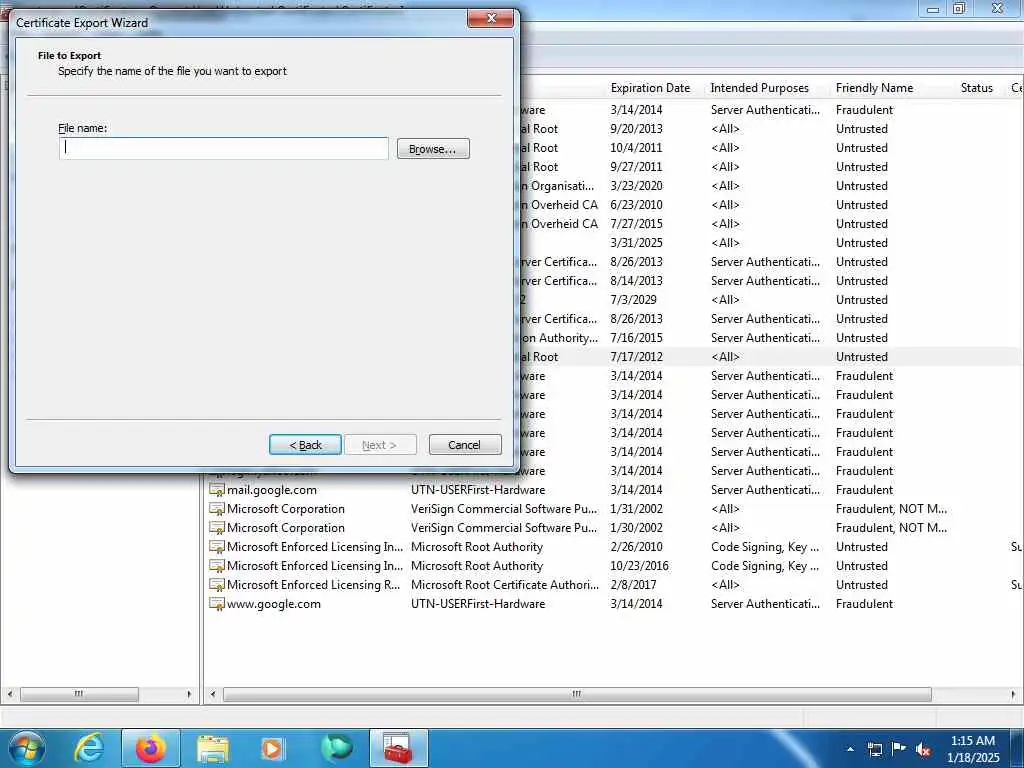1024x768 pixels.
Task: Sort by Friendly Name column header
Action: click(x=874, y=88)
